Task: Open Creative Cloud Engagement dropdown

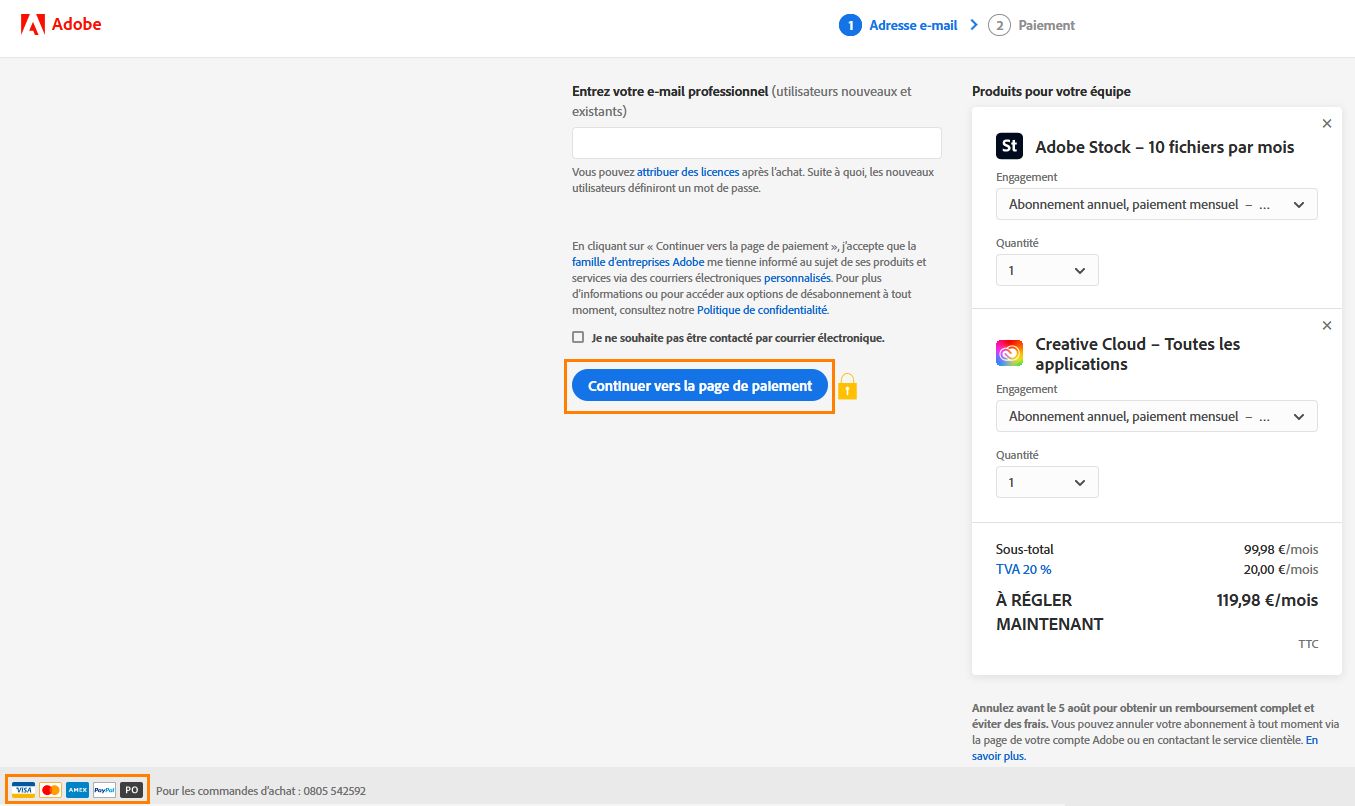Action: (x=1157, y=416)
